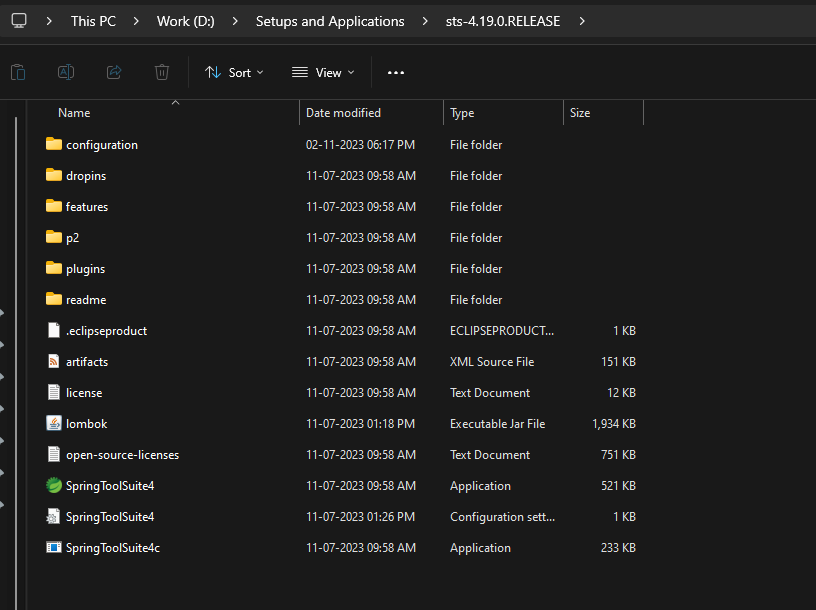Select the plugins folder

click(x=85, y=269)
